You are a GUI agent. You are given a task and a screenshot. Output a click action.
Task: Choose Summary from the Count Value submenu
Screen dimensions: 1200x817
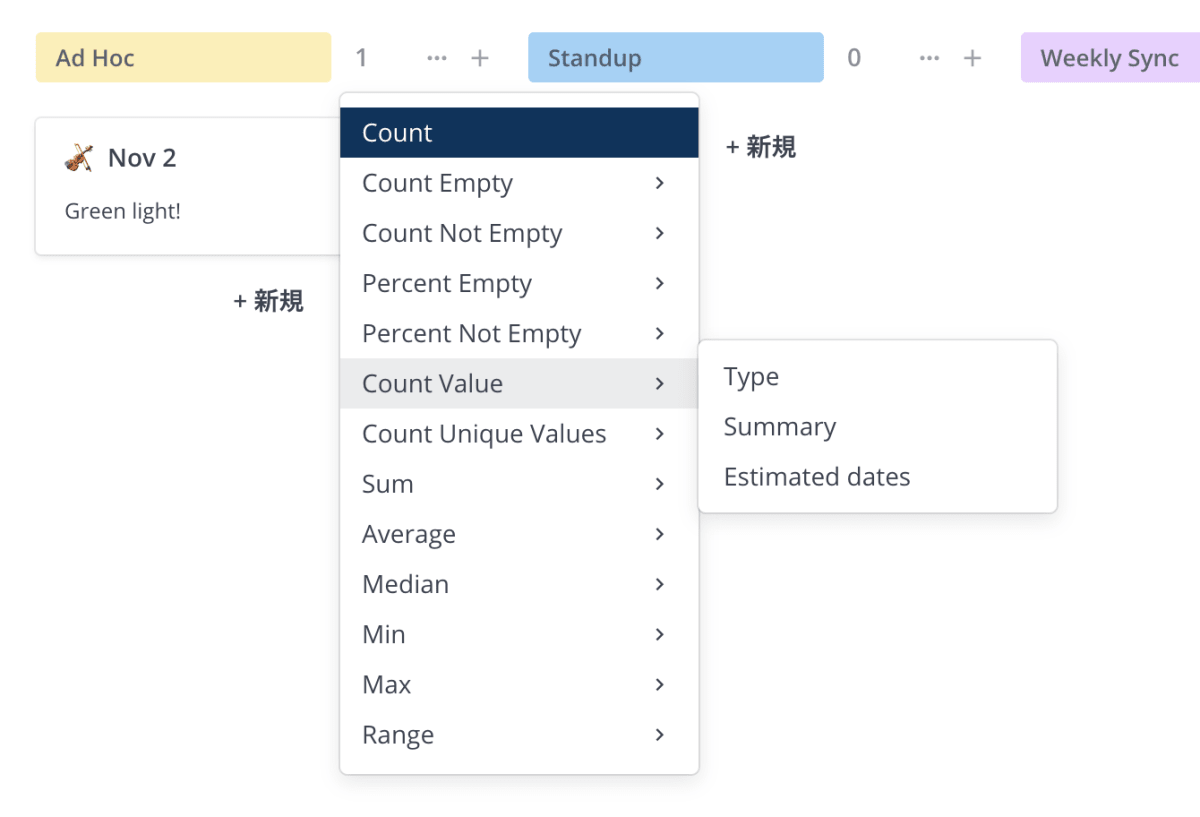779,426
